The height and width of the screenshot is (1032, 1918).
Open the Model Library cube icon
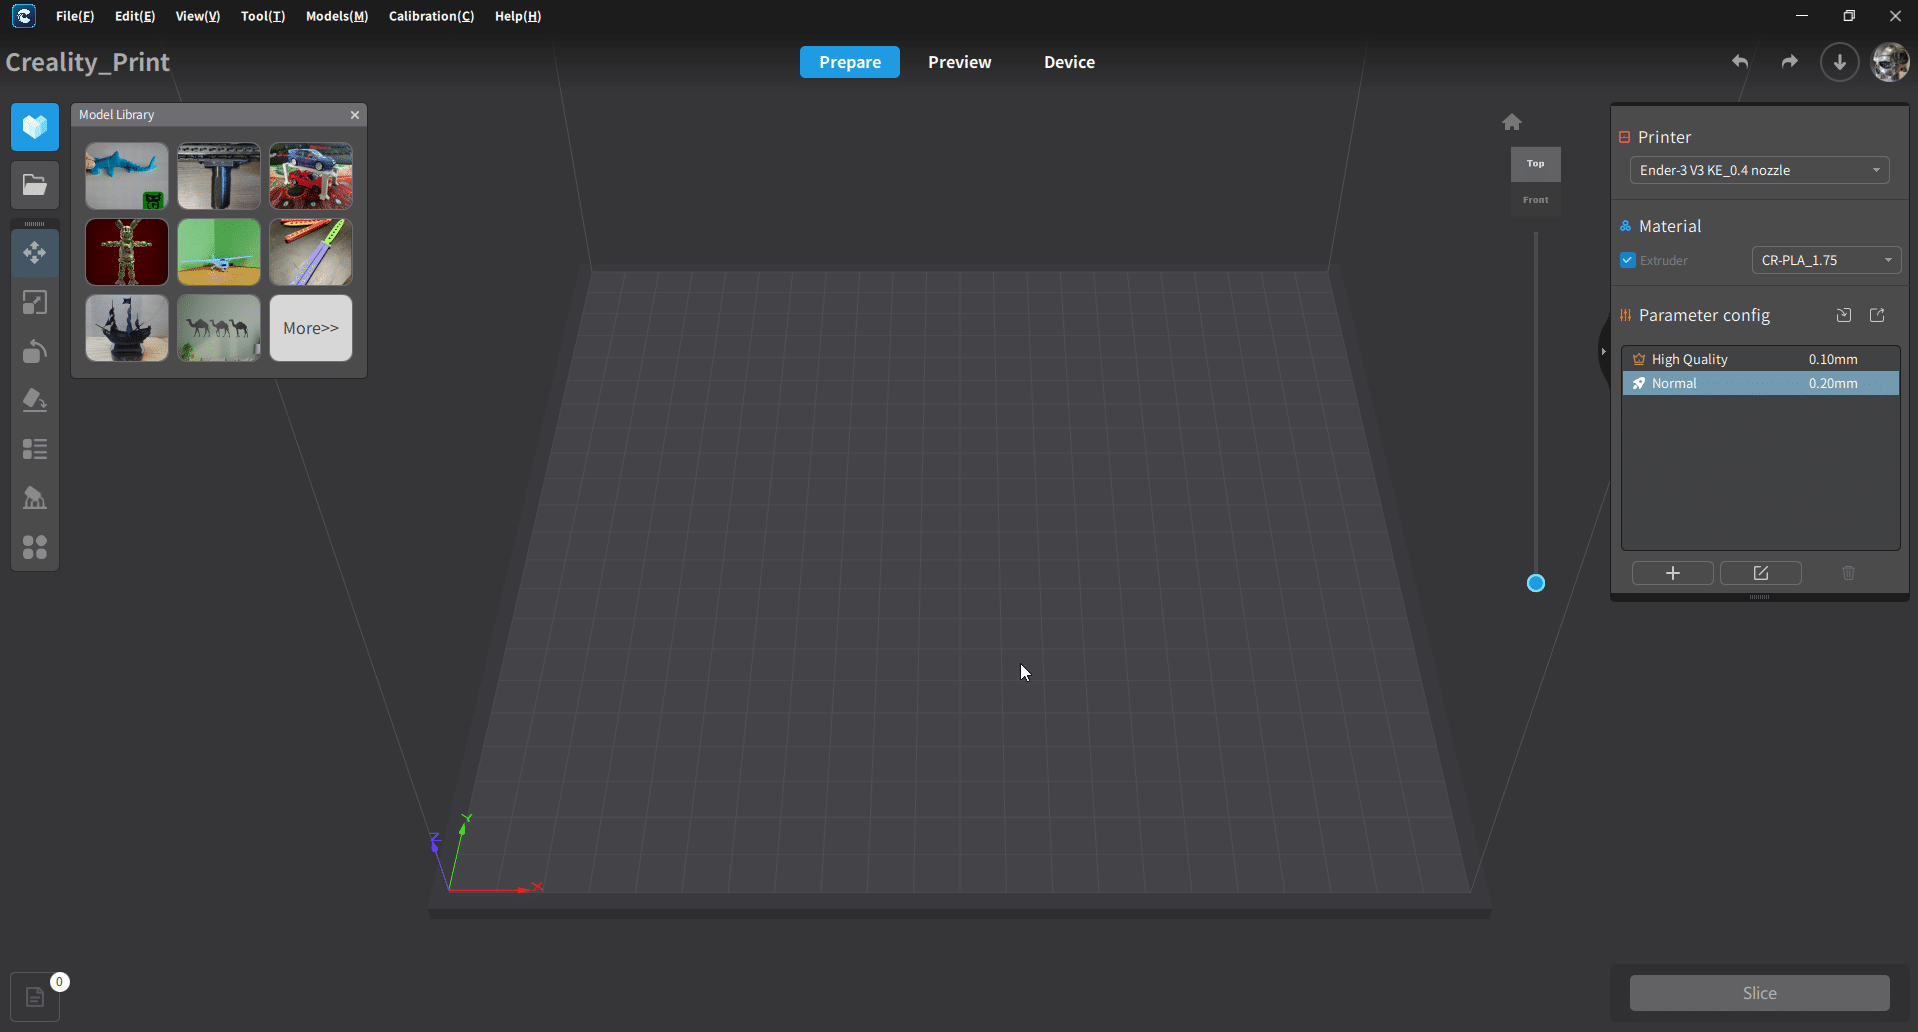click(x=35, y=127)
